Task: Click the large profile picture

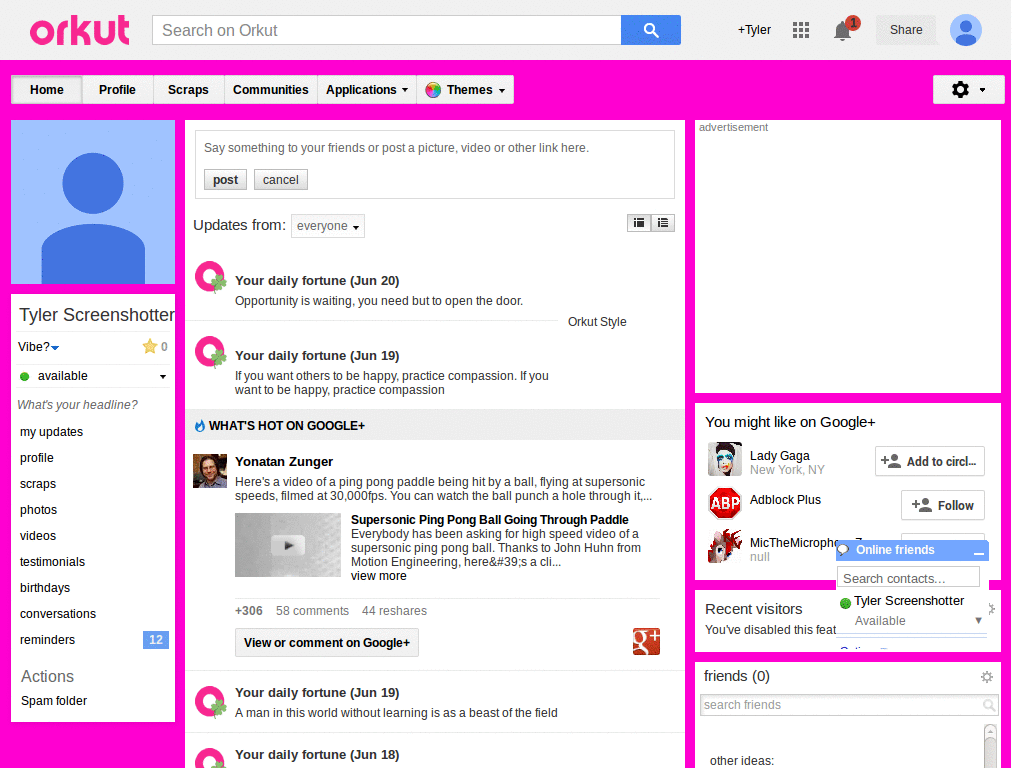Action: tap(93, 202)
